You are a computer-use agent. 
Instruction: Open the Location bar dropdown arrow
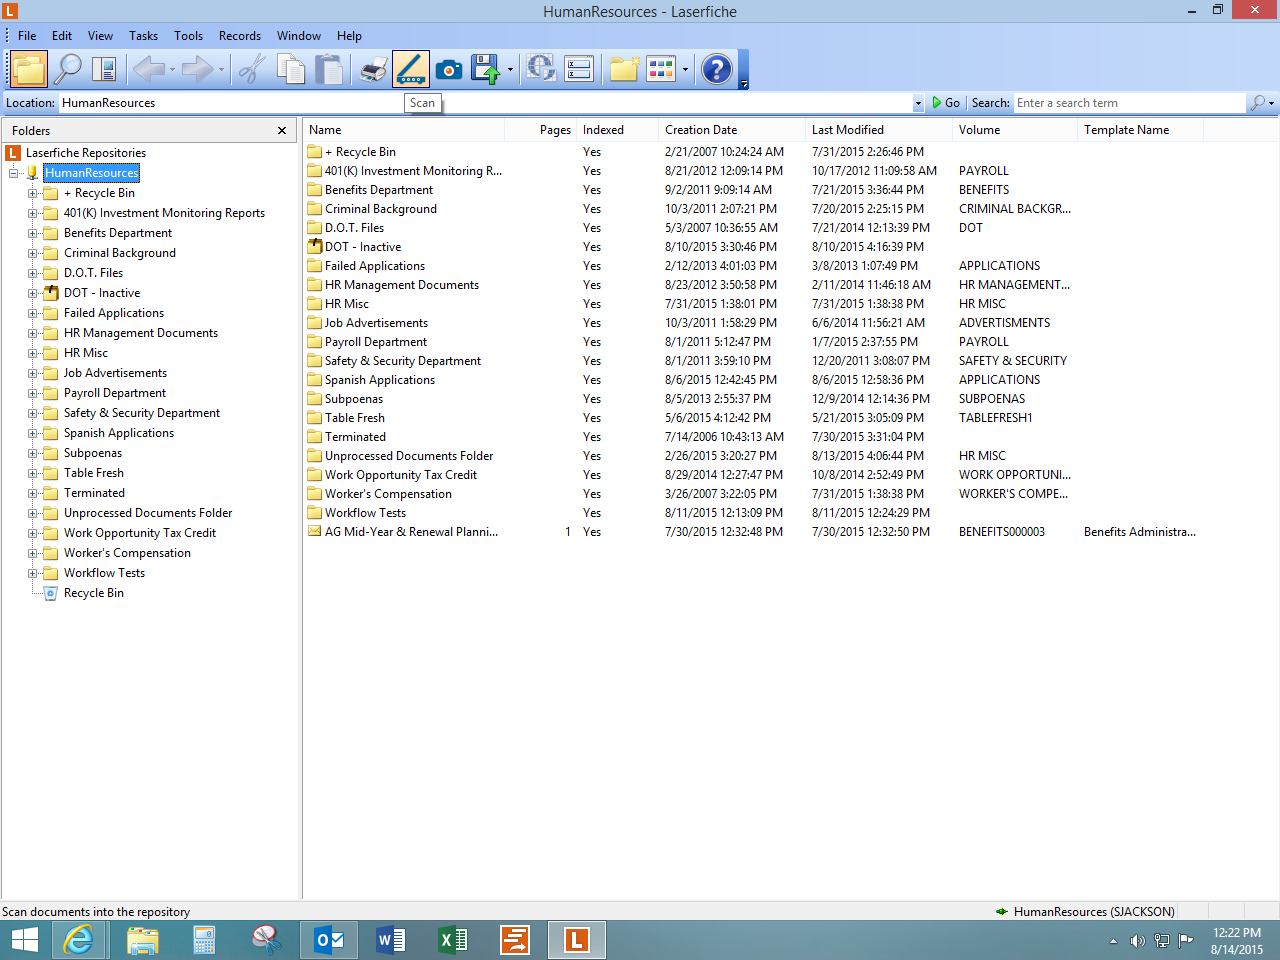point(918,103)
